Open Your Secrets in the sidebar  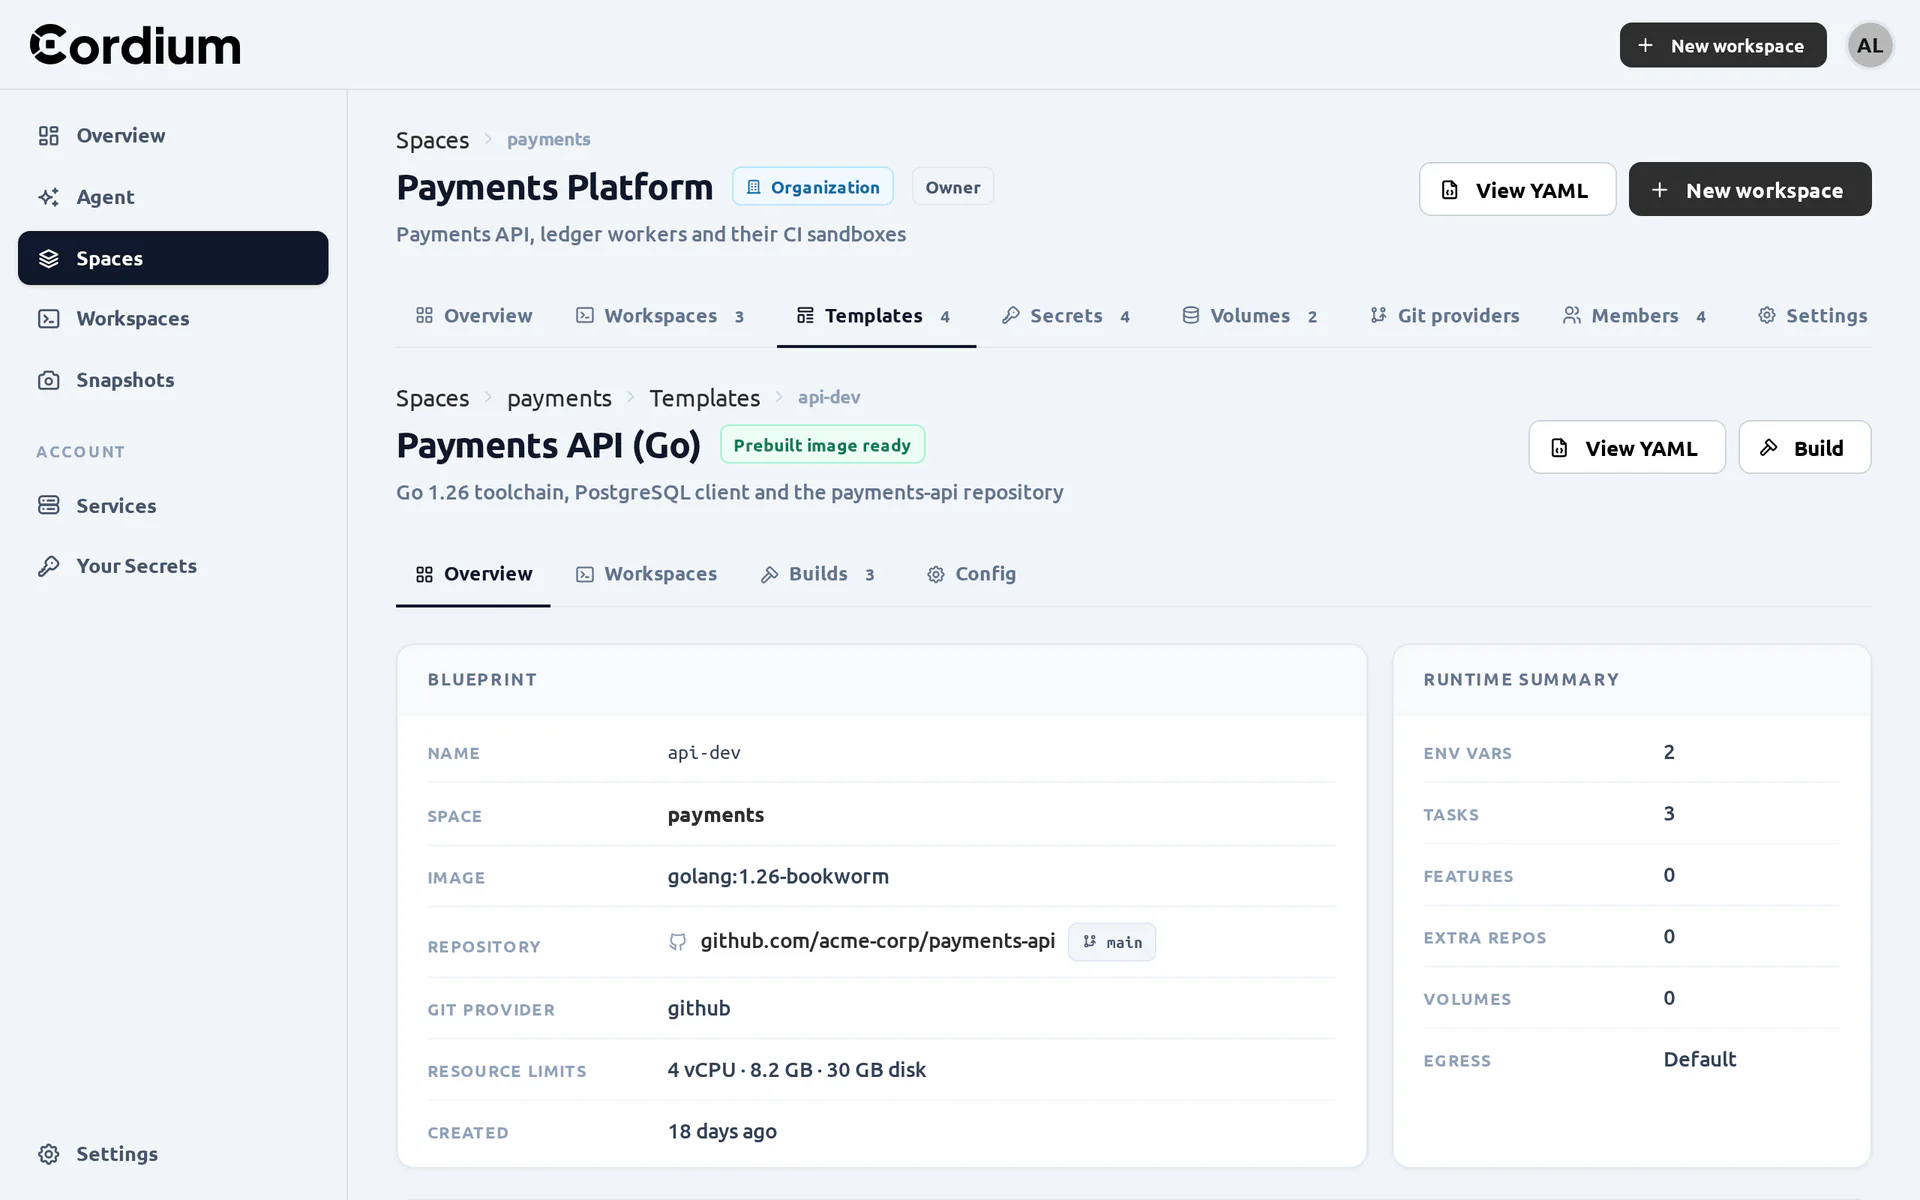point(173,566)
